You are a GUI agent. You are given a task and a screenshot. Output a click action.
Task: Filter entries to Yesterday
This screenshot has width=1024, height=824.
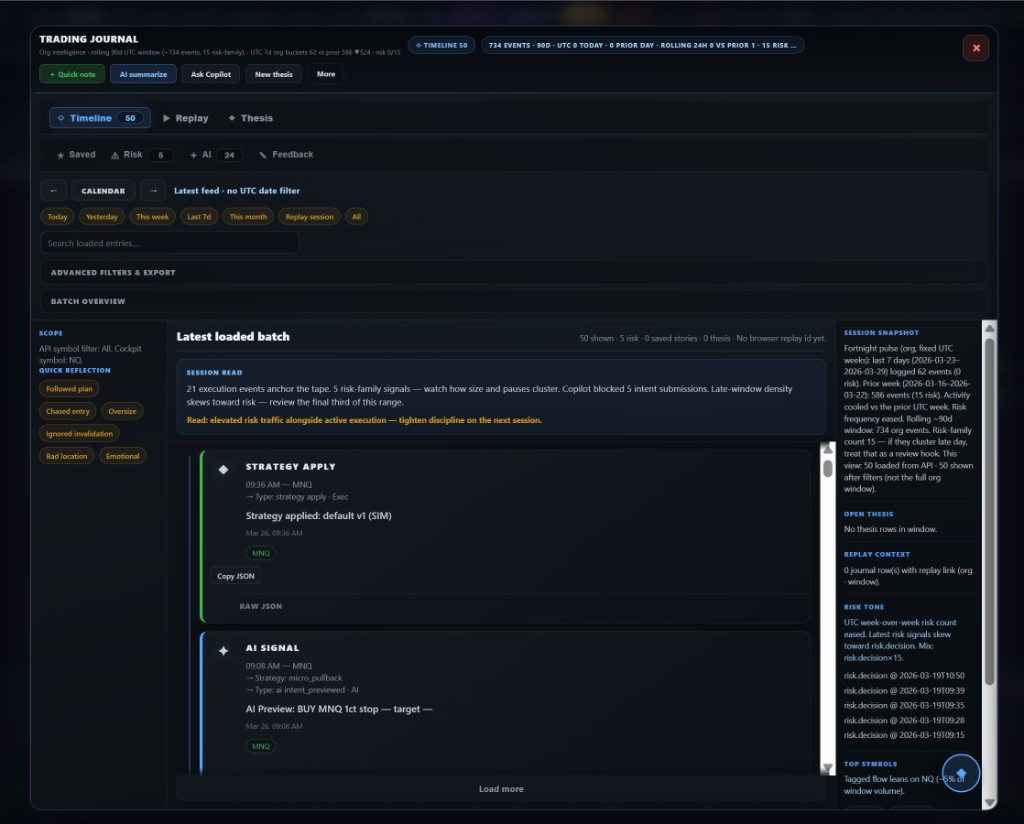click(x=102, y=217)
